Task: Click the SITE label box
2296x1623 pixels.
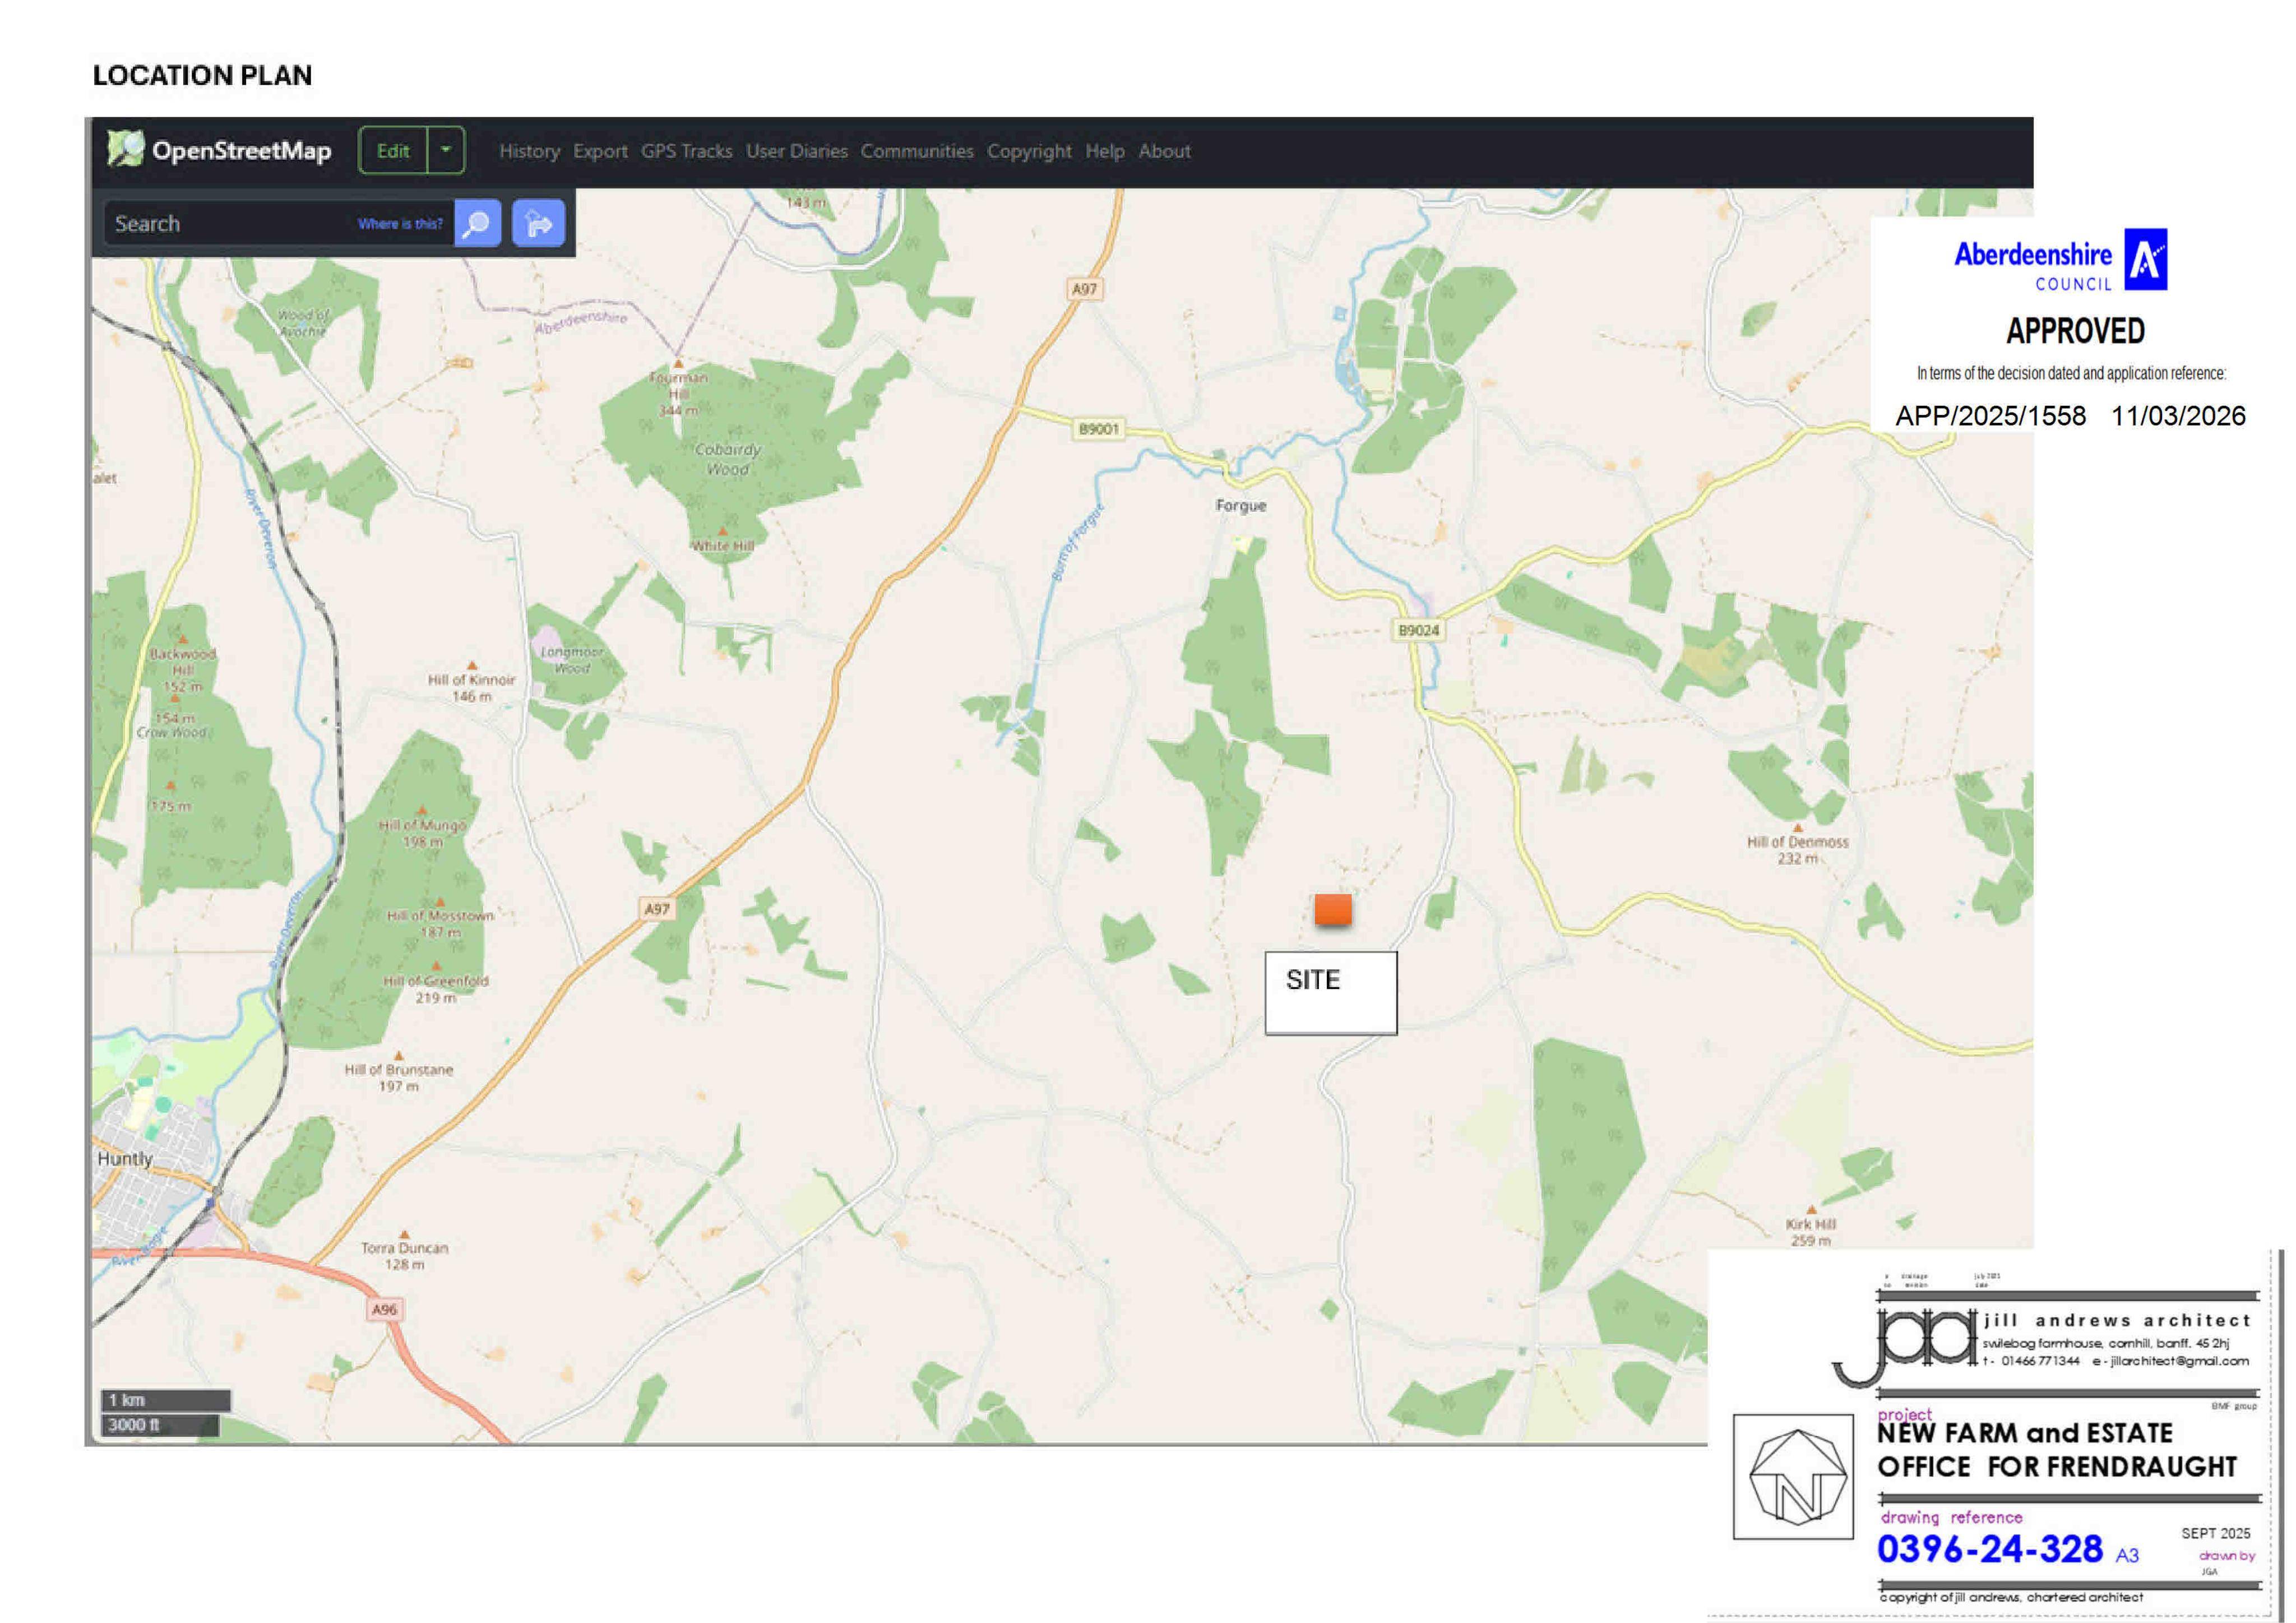Action: pyautogui.click(x=1330, y=992)
